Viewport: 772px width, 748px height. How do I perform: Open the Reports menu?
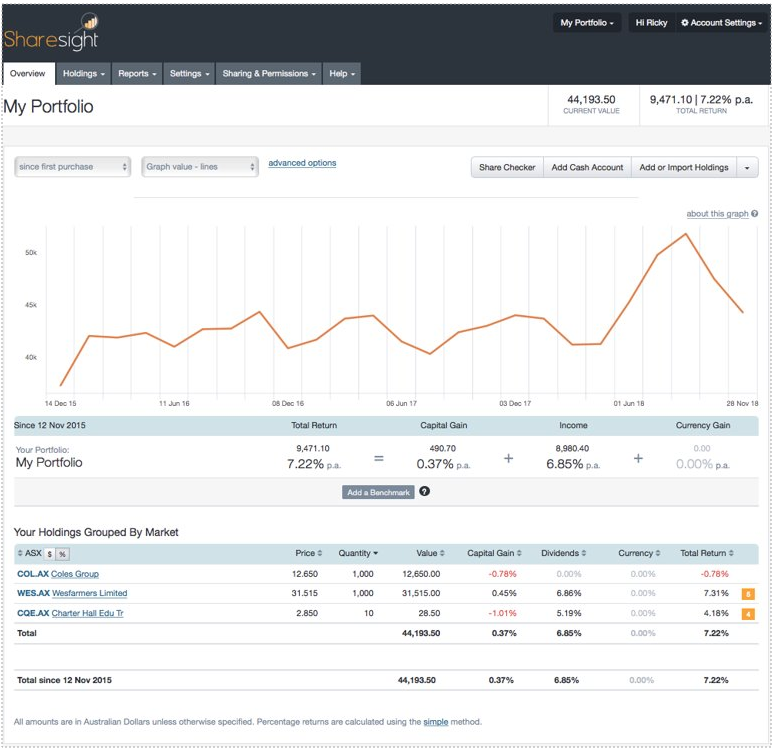pyautogui.click(x=137, y=73)
